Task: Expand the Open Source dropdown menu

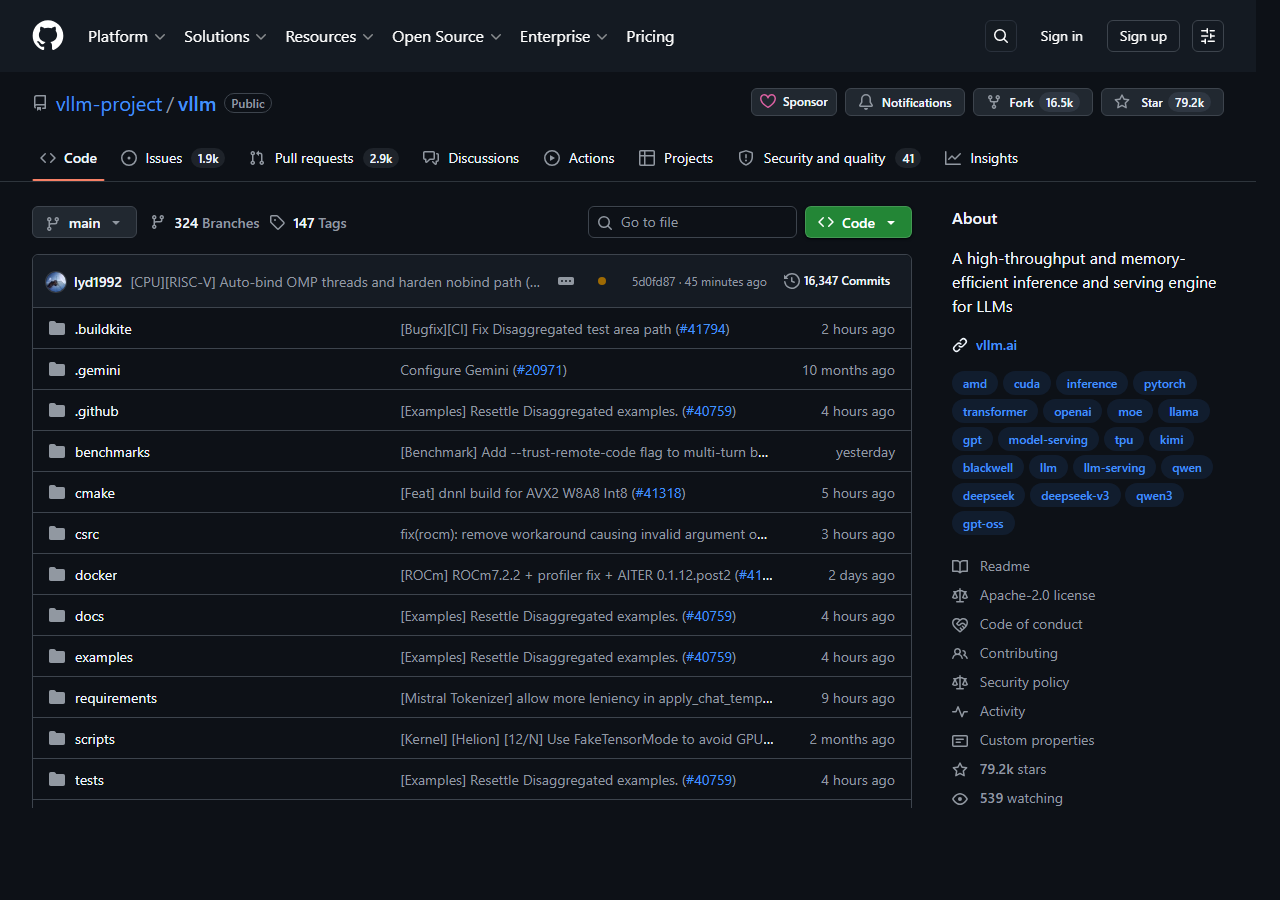Action: pyautogui.click(x=446, y=36)
